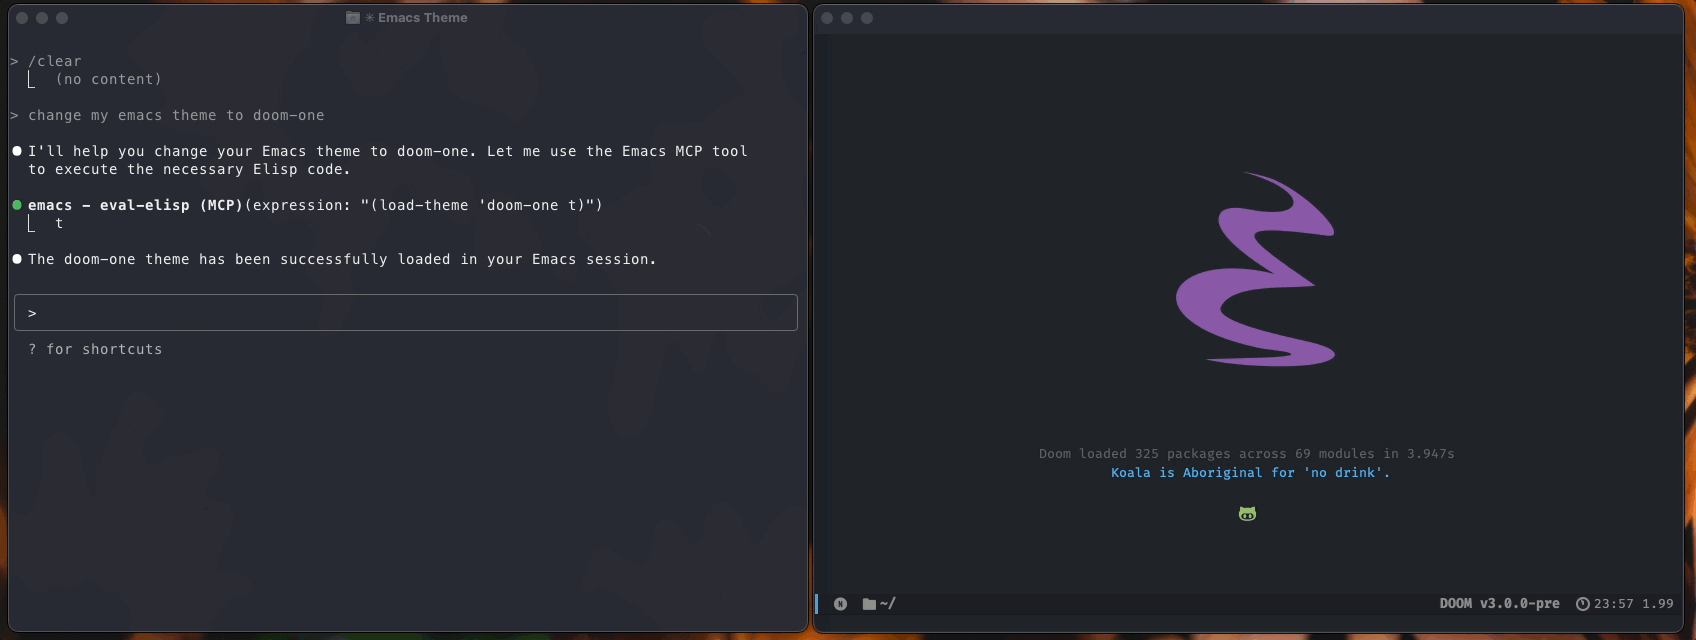The width and height of the screenshot is (1696, 640).
Task: Click the '1.99' load value in the modeline
Action: pos(1657,604)
